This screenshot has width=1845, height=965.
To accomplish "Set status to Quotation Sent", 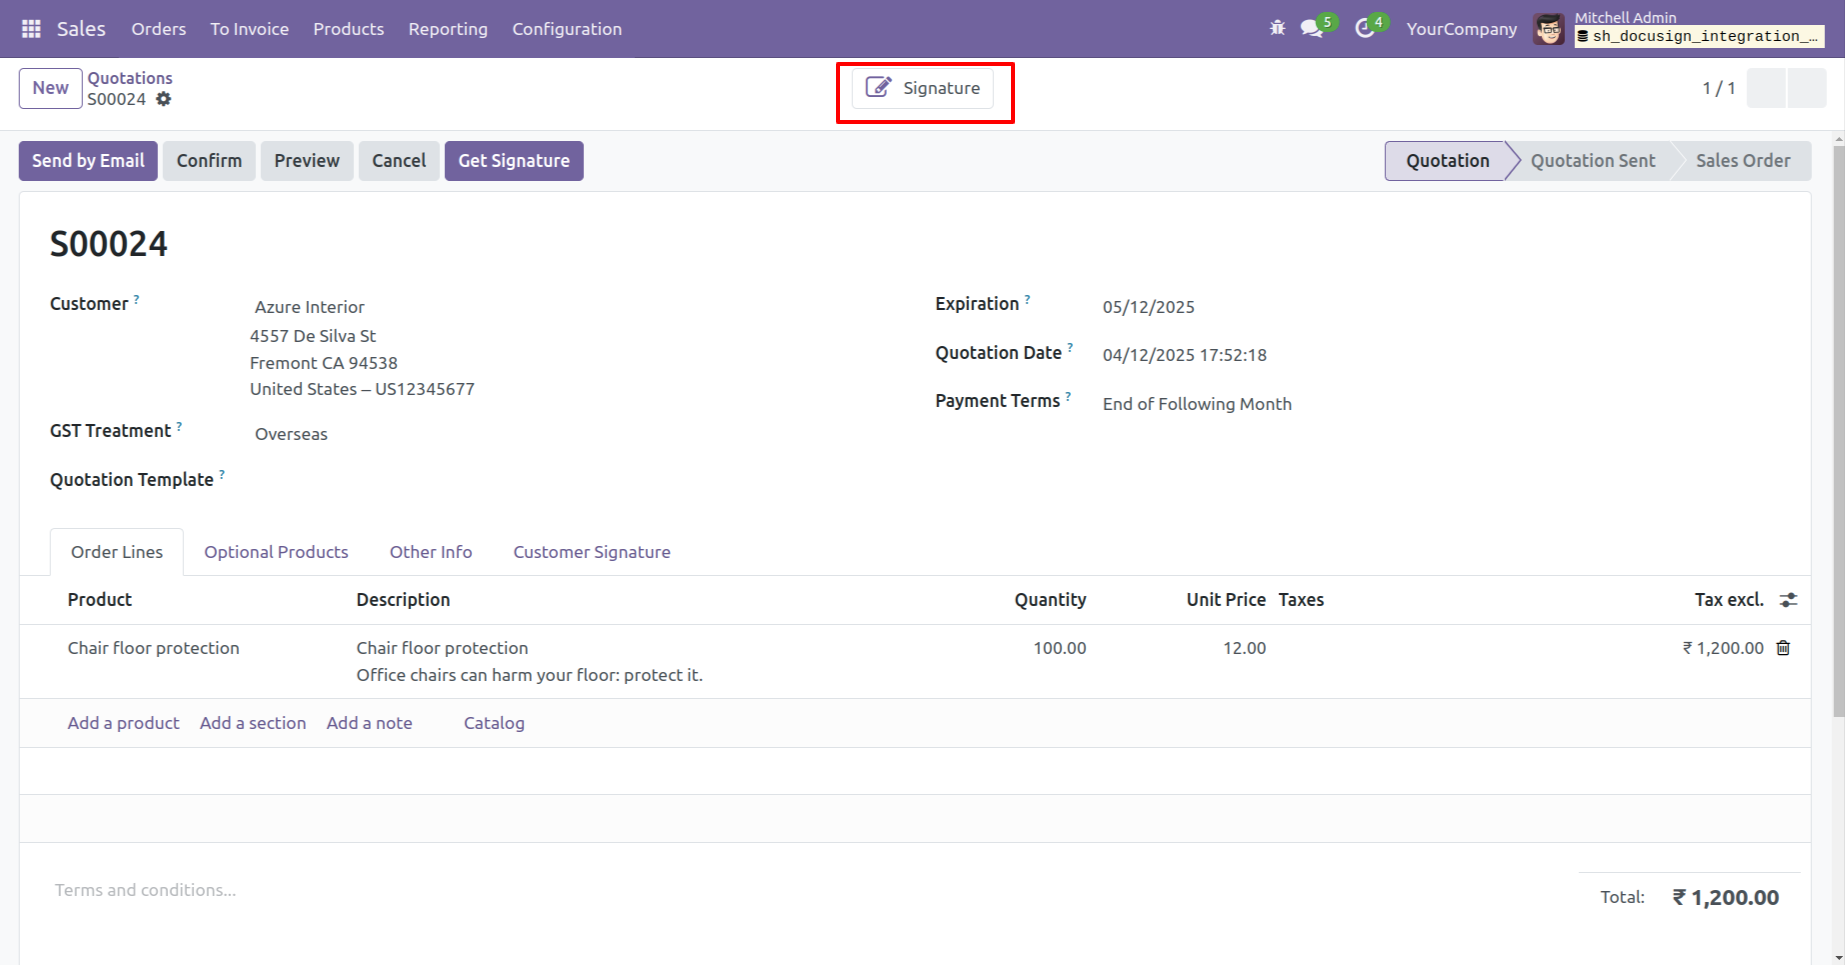I will 1592,161.
